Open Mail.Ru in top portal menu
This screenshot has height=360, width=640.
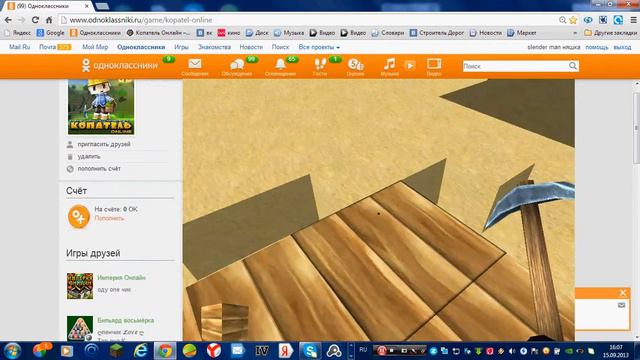pos(20,47)
